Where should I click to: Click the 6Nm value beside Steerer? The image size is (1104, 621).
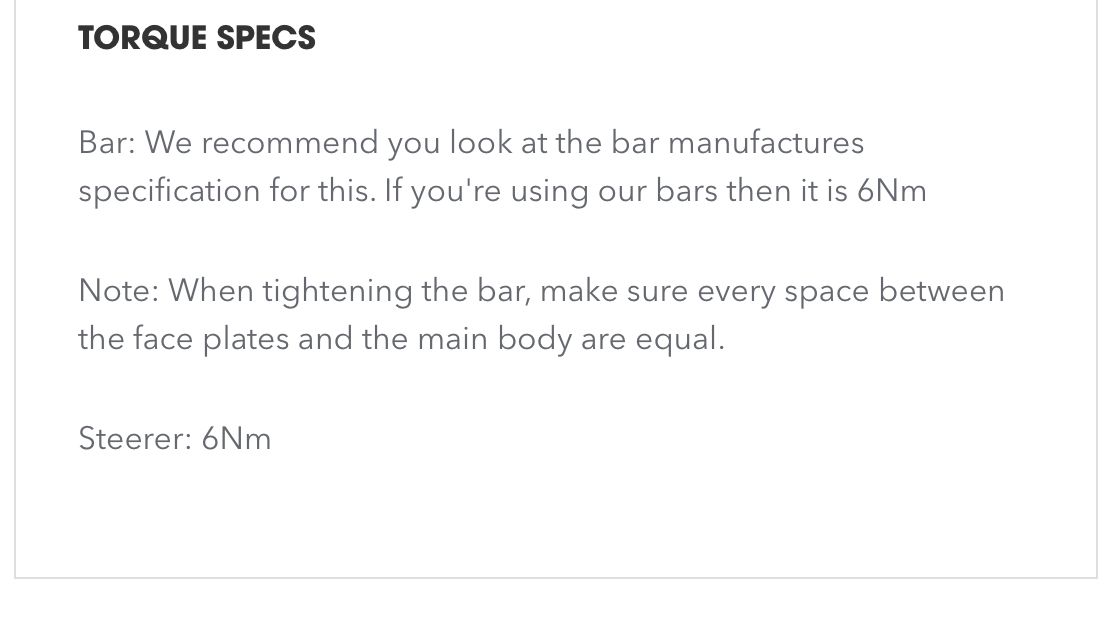tap(236, 439)
